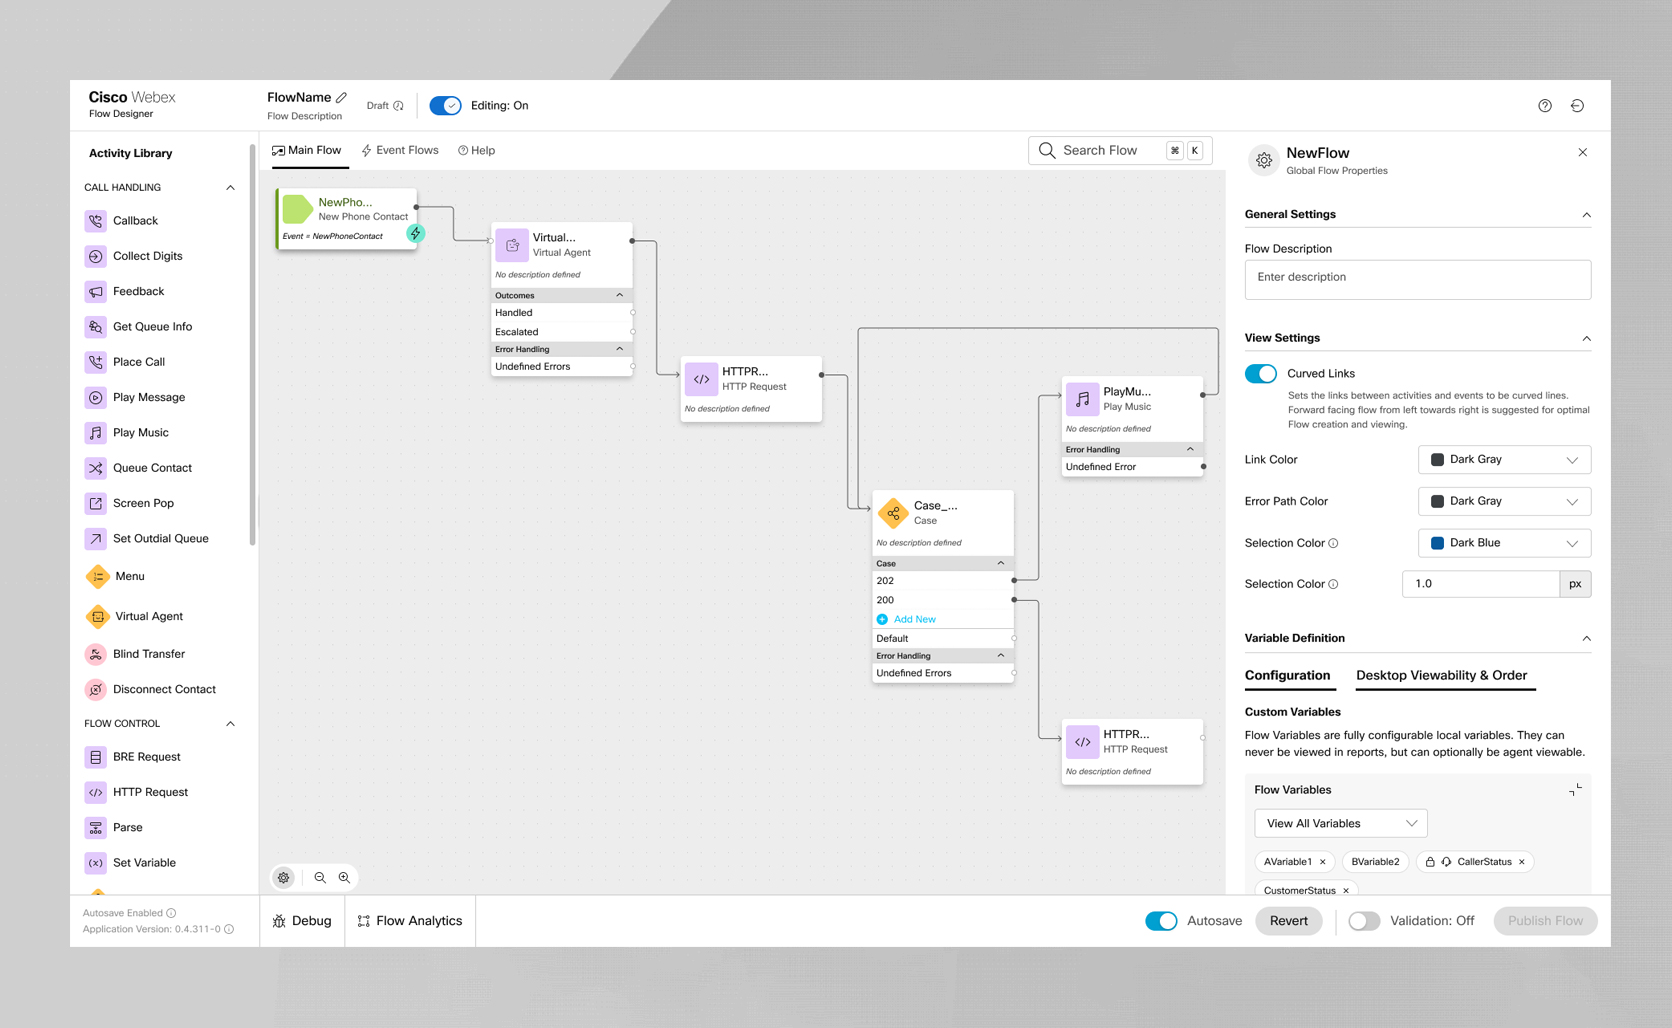Click the Revert button
1672x1028 pixels.
click(1288, 921)
